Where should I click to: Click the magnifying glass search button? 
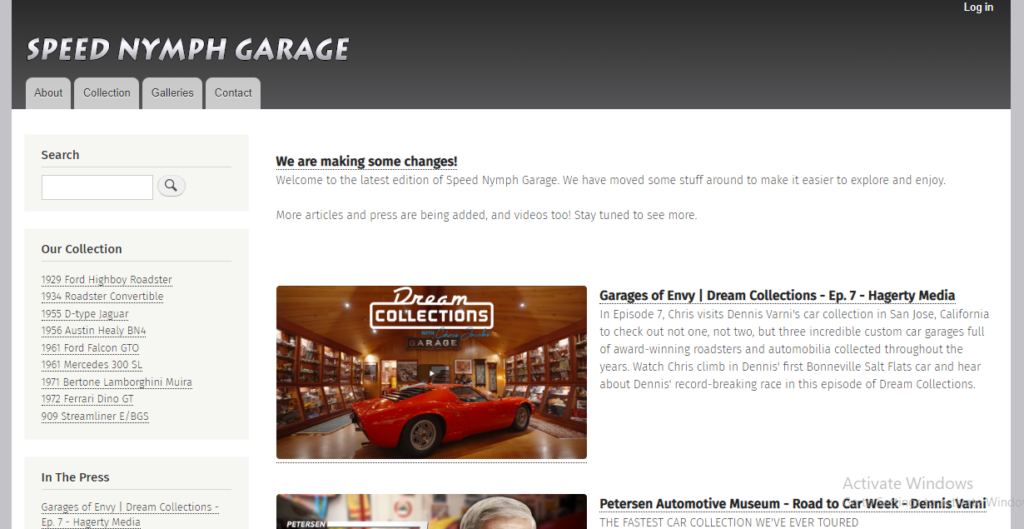click(x=171, y=186)
